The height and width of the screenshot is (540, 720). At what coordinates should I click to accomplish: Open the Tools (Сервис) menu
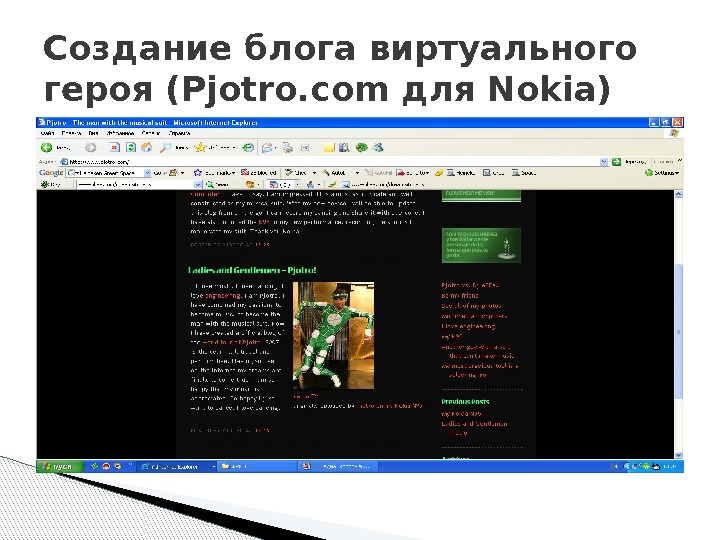pos(151,133)
